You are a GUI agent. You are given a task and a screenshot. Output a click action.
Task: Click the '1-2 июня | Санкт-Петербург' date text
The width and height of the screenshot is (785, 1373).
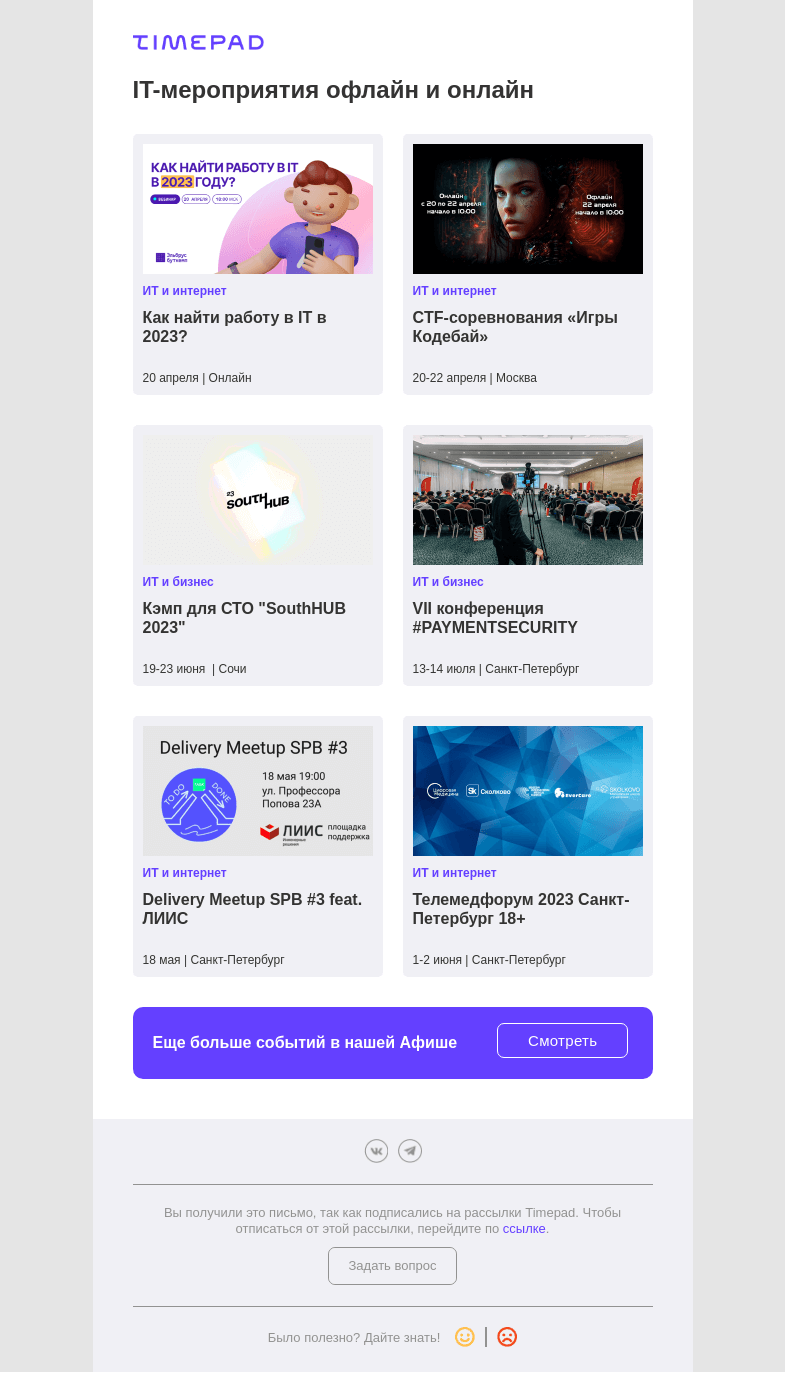489,960
